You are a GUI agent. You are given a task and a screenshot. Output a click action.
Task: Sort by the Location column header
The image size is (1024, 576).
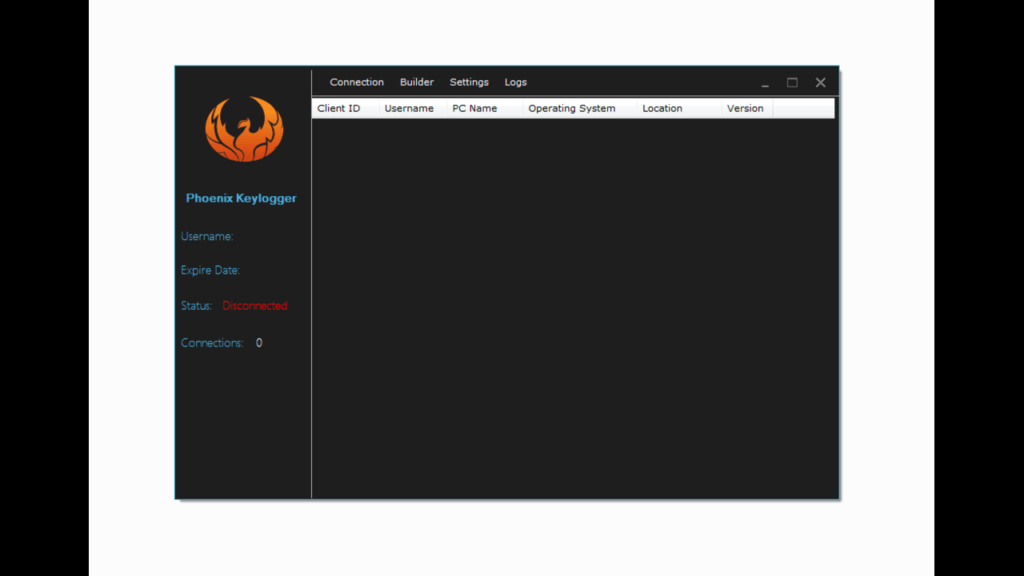(679, 108)
